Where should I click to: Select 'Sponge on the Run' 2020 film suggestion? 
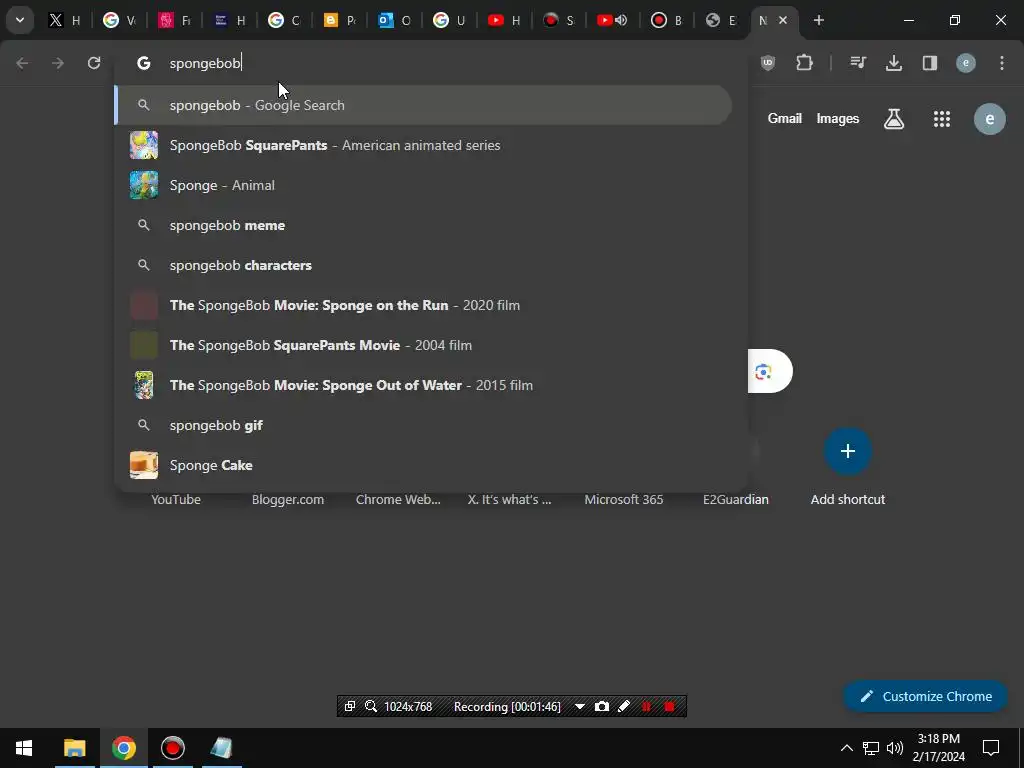click(423, 305)
